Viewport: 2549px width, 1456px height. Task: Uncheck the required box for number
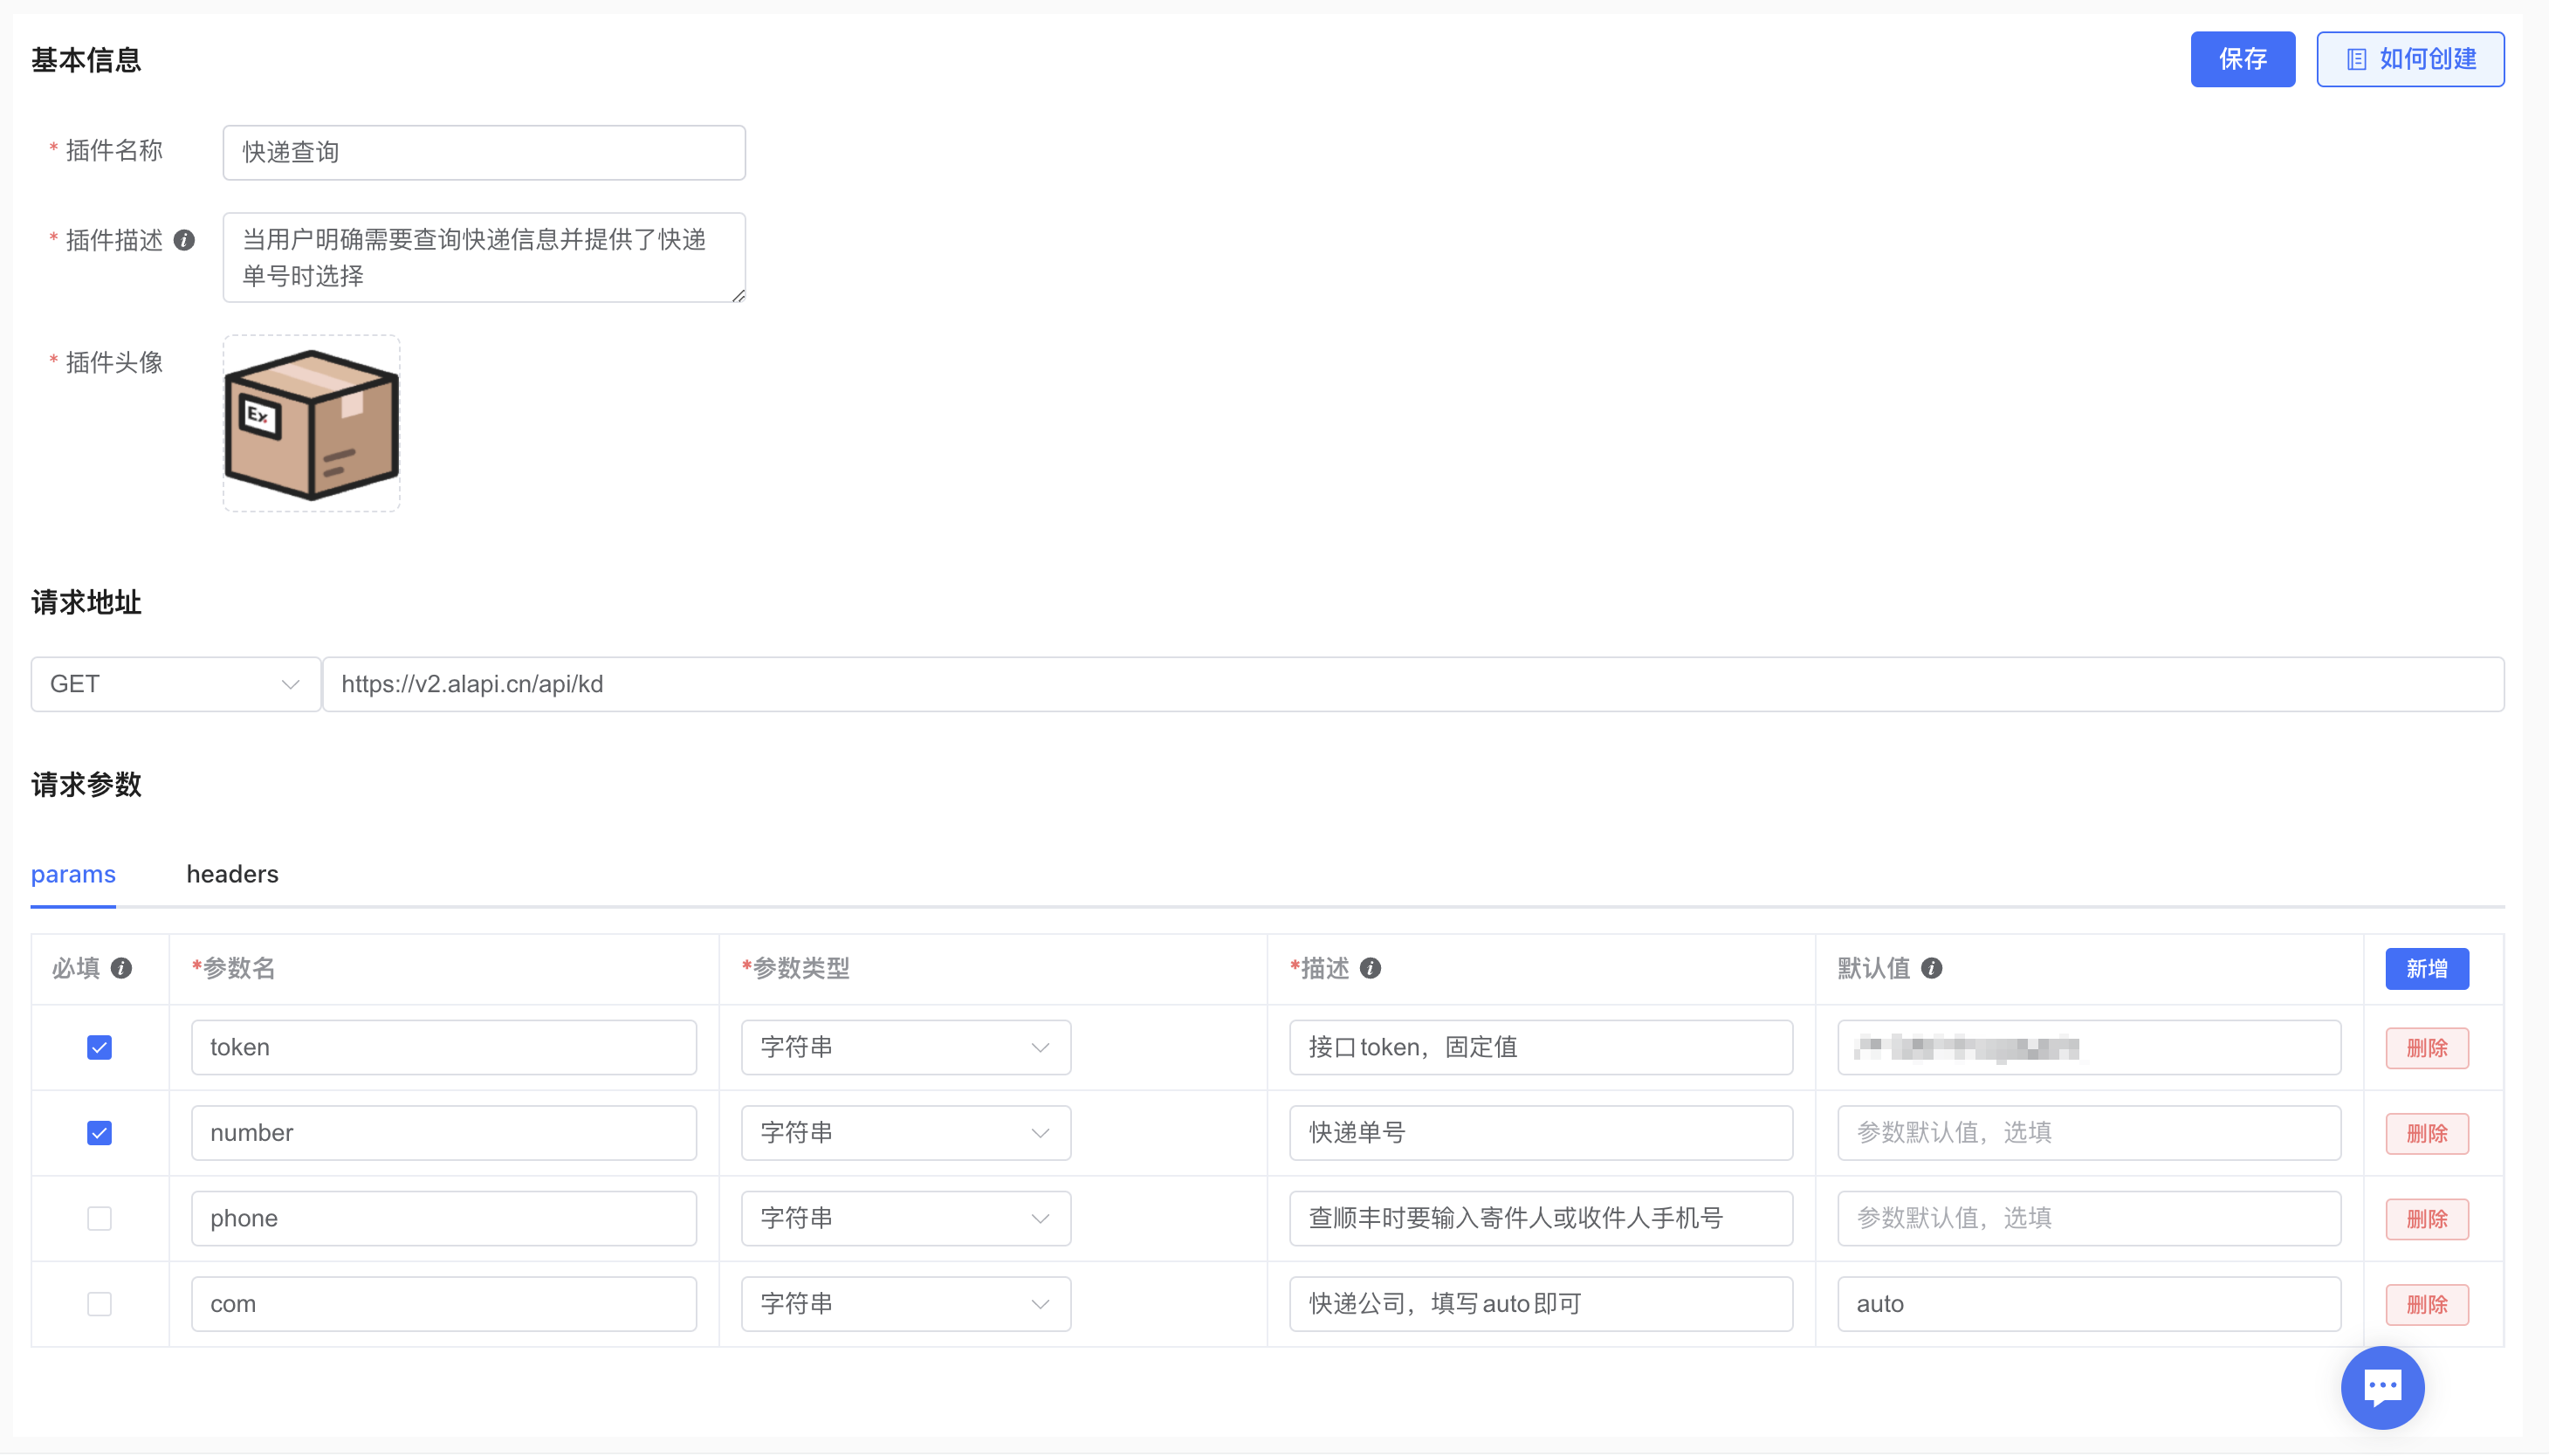[x=99, y=1133]
